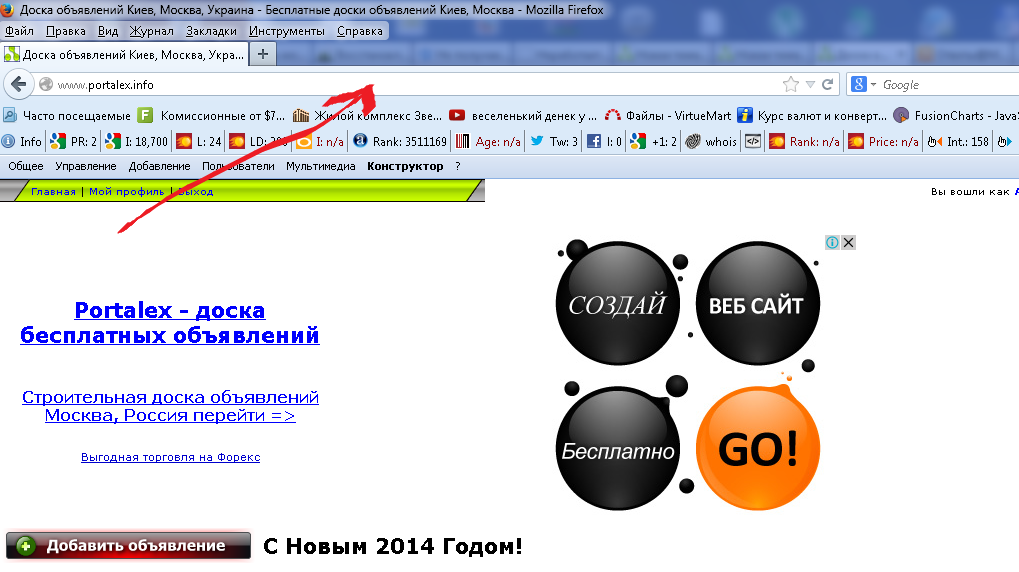
Task: Click the Бесплатно black ad bubble
Action: pos(617,448)
